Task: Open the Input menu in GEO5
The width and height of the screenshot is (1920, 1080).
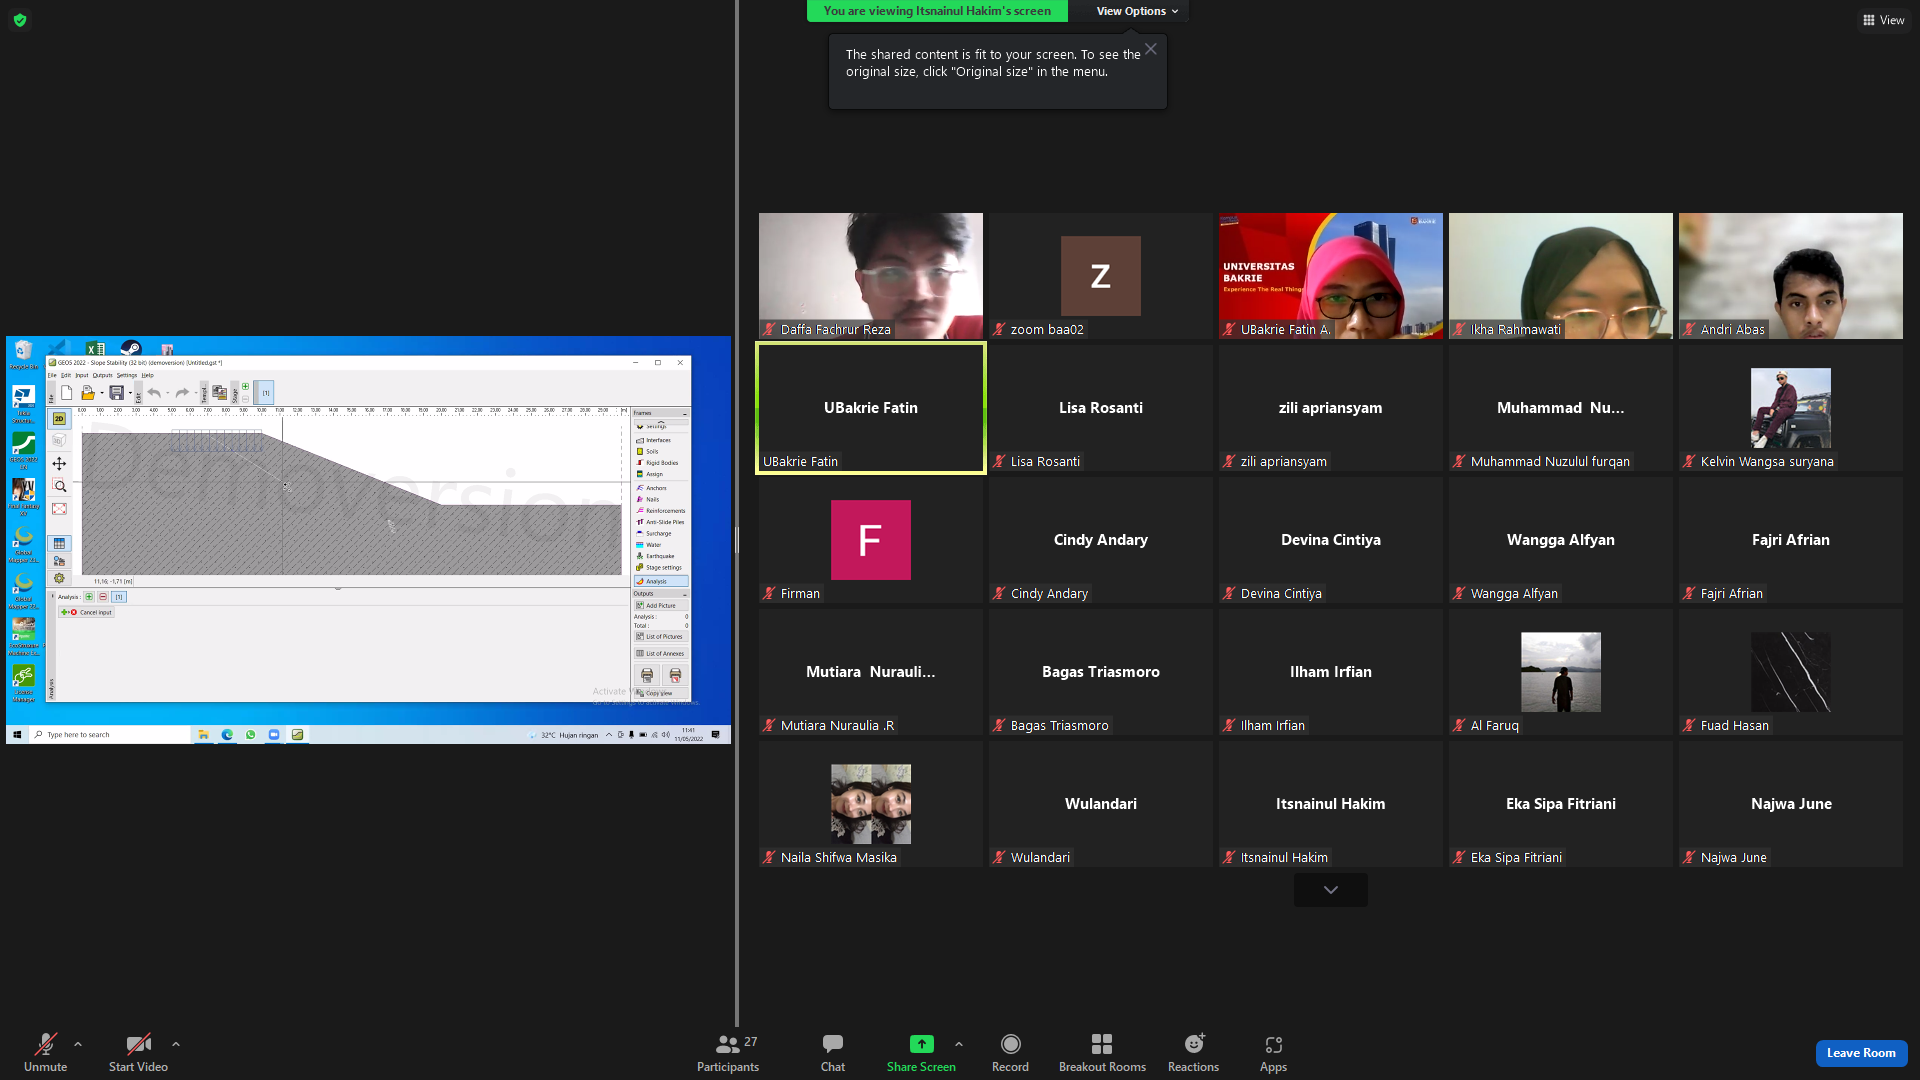Action: click(x=82, y=376)
